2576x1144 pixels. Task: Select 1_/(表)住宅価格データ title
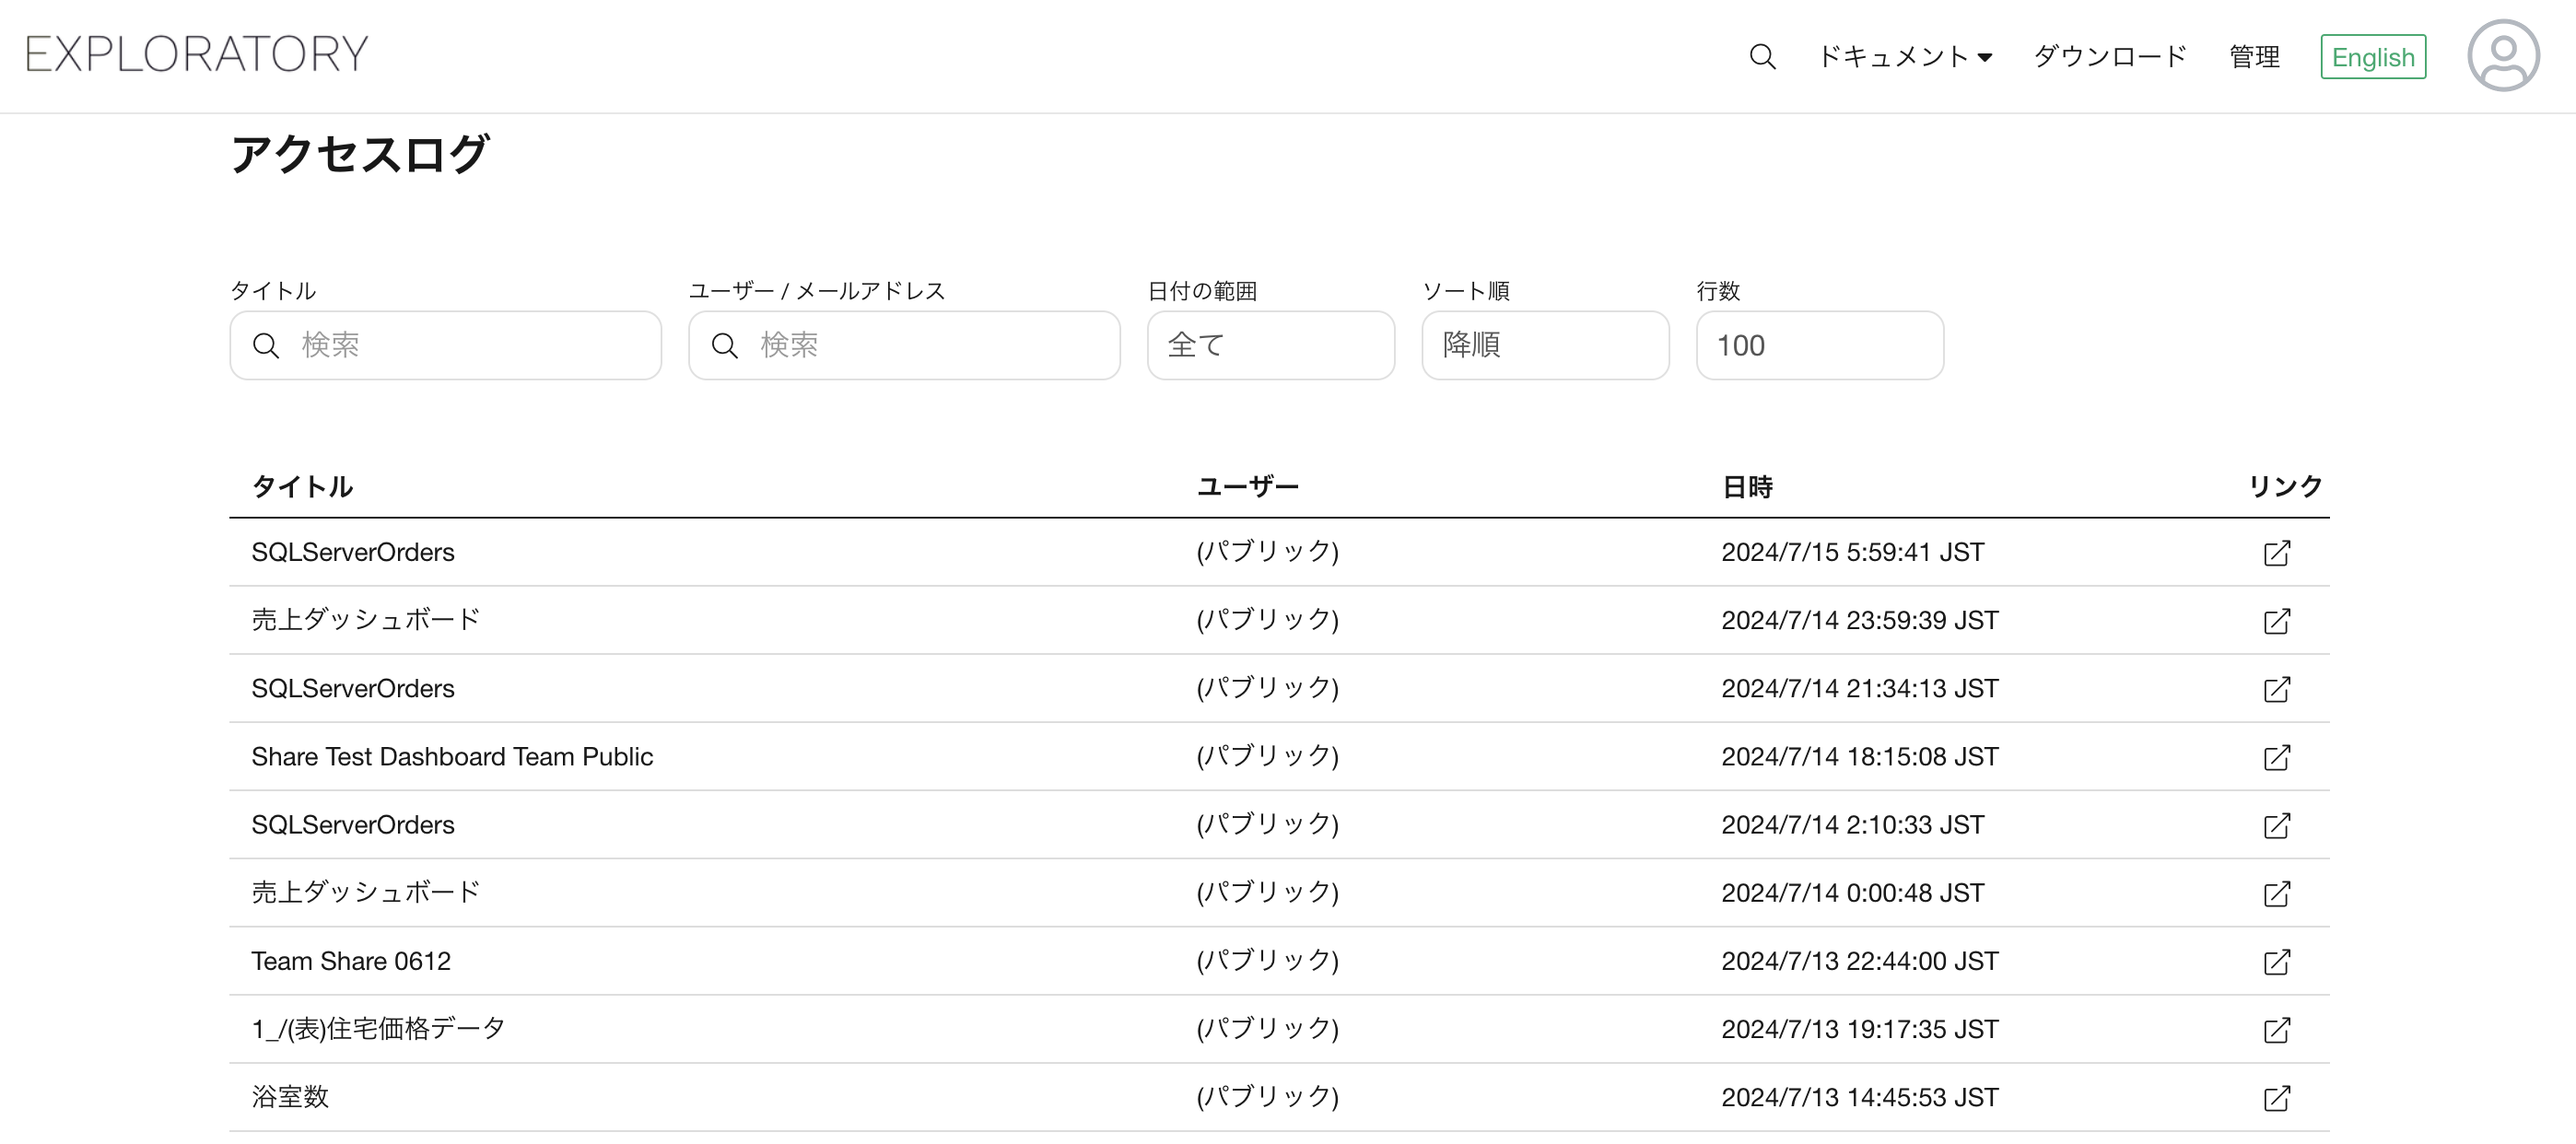pos(378,1028)
